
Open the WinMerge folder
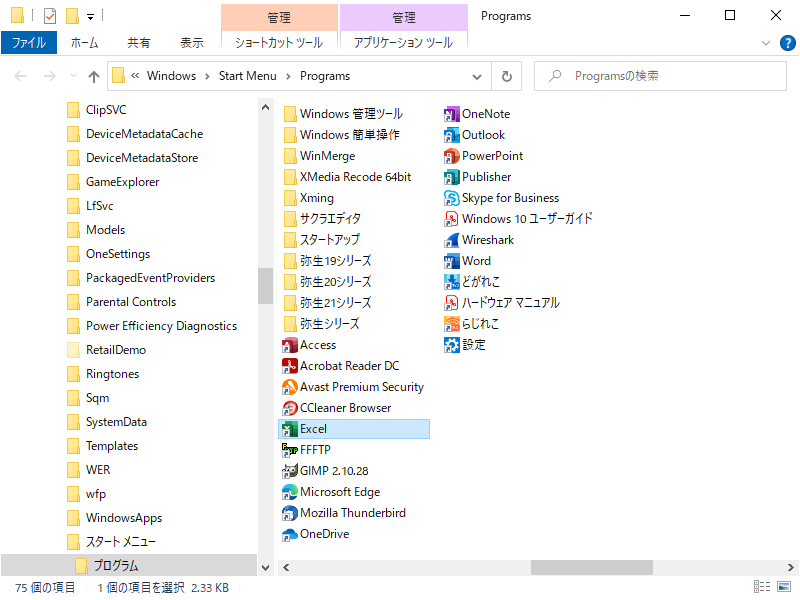319,156
